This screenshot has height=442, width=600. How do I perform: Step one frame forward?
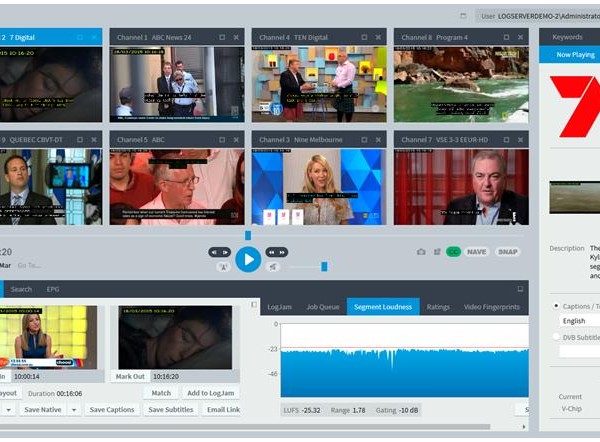coord(225,252)
